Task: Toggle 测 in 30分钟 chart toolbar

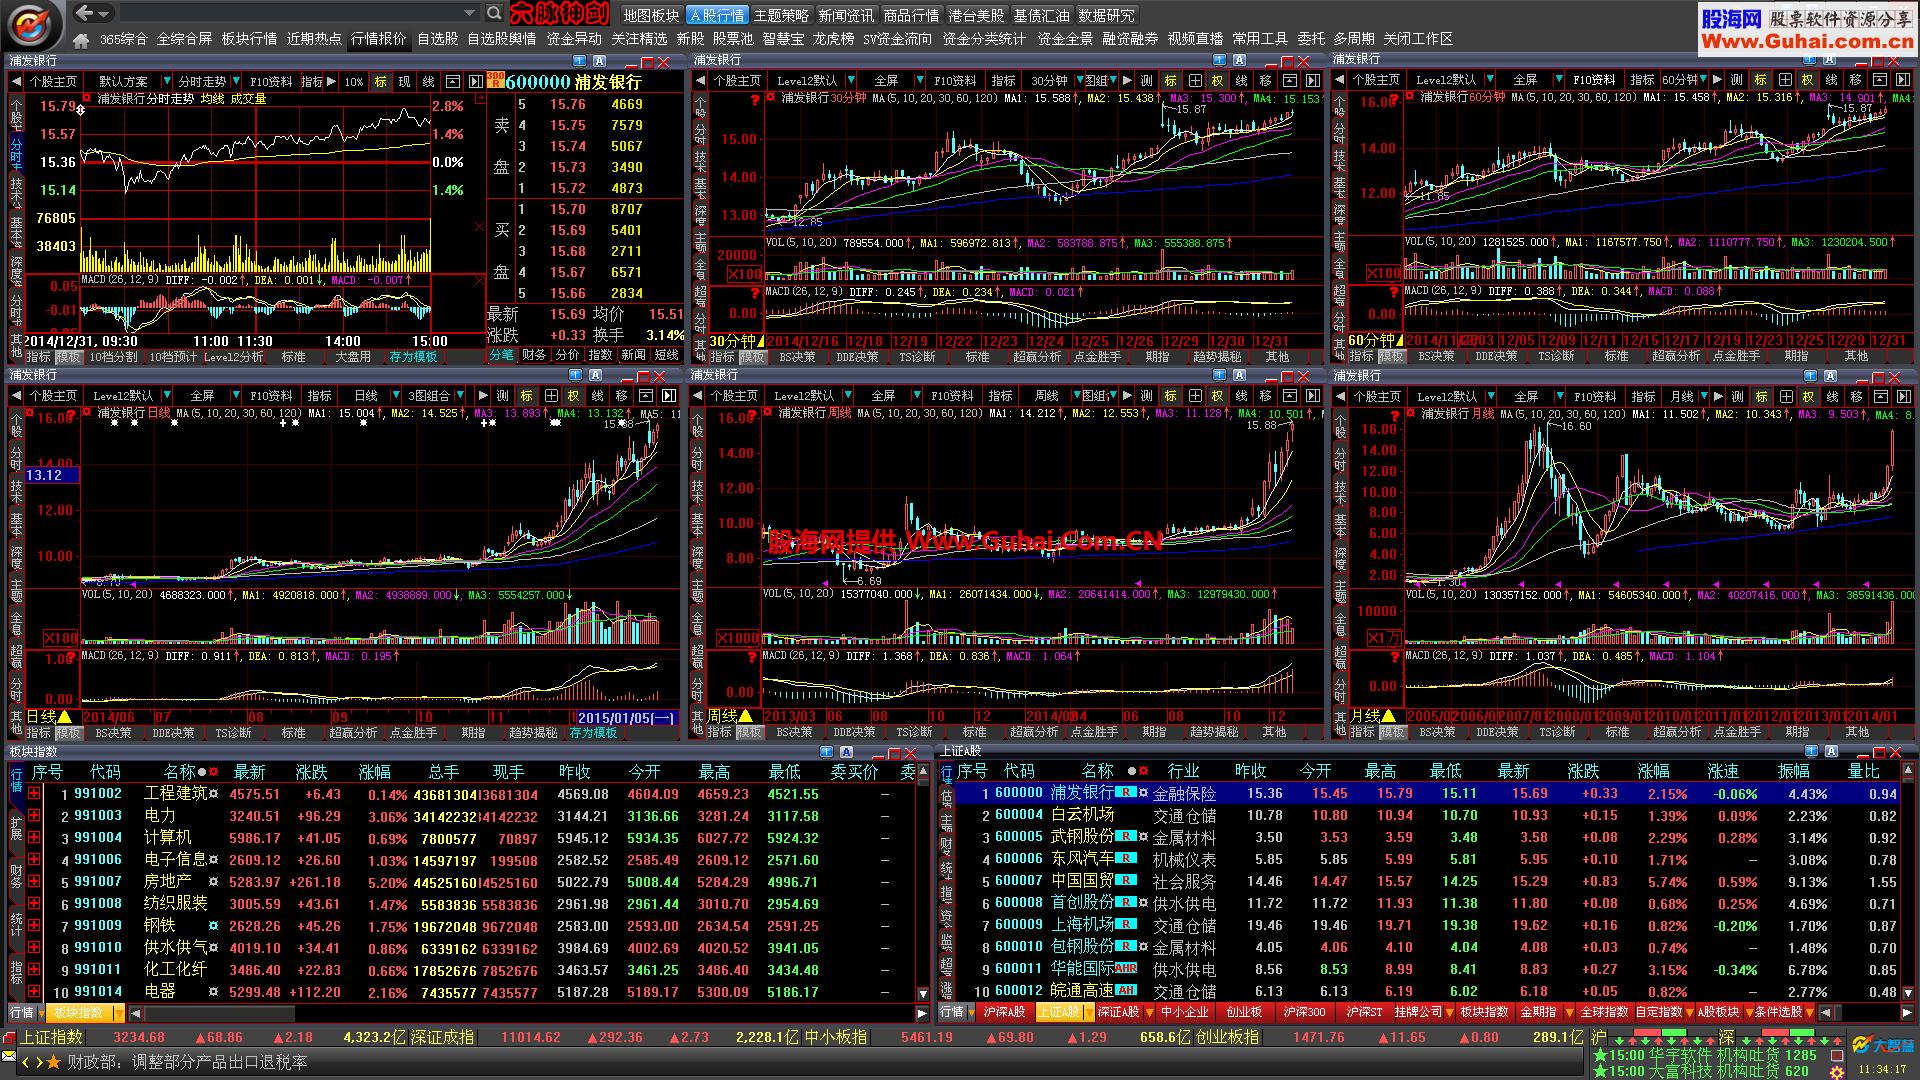Action: pos(1146,80)
